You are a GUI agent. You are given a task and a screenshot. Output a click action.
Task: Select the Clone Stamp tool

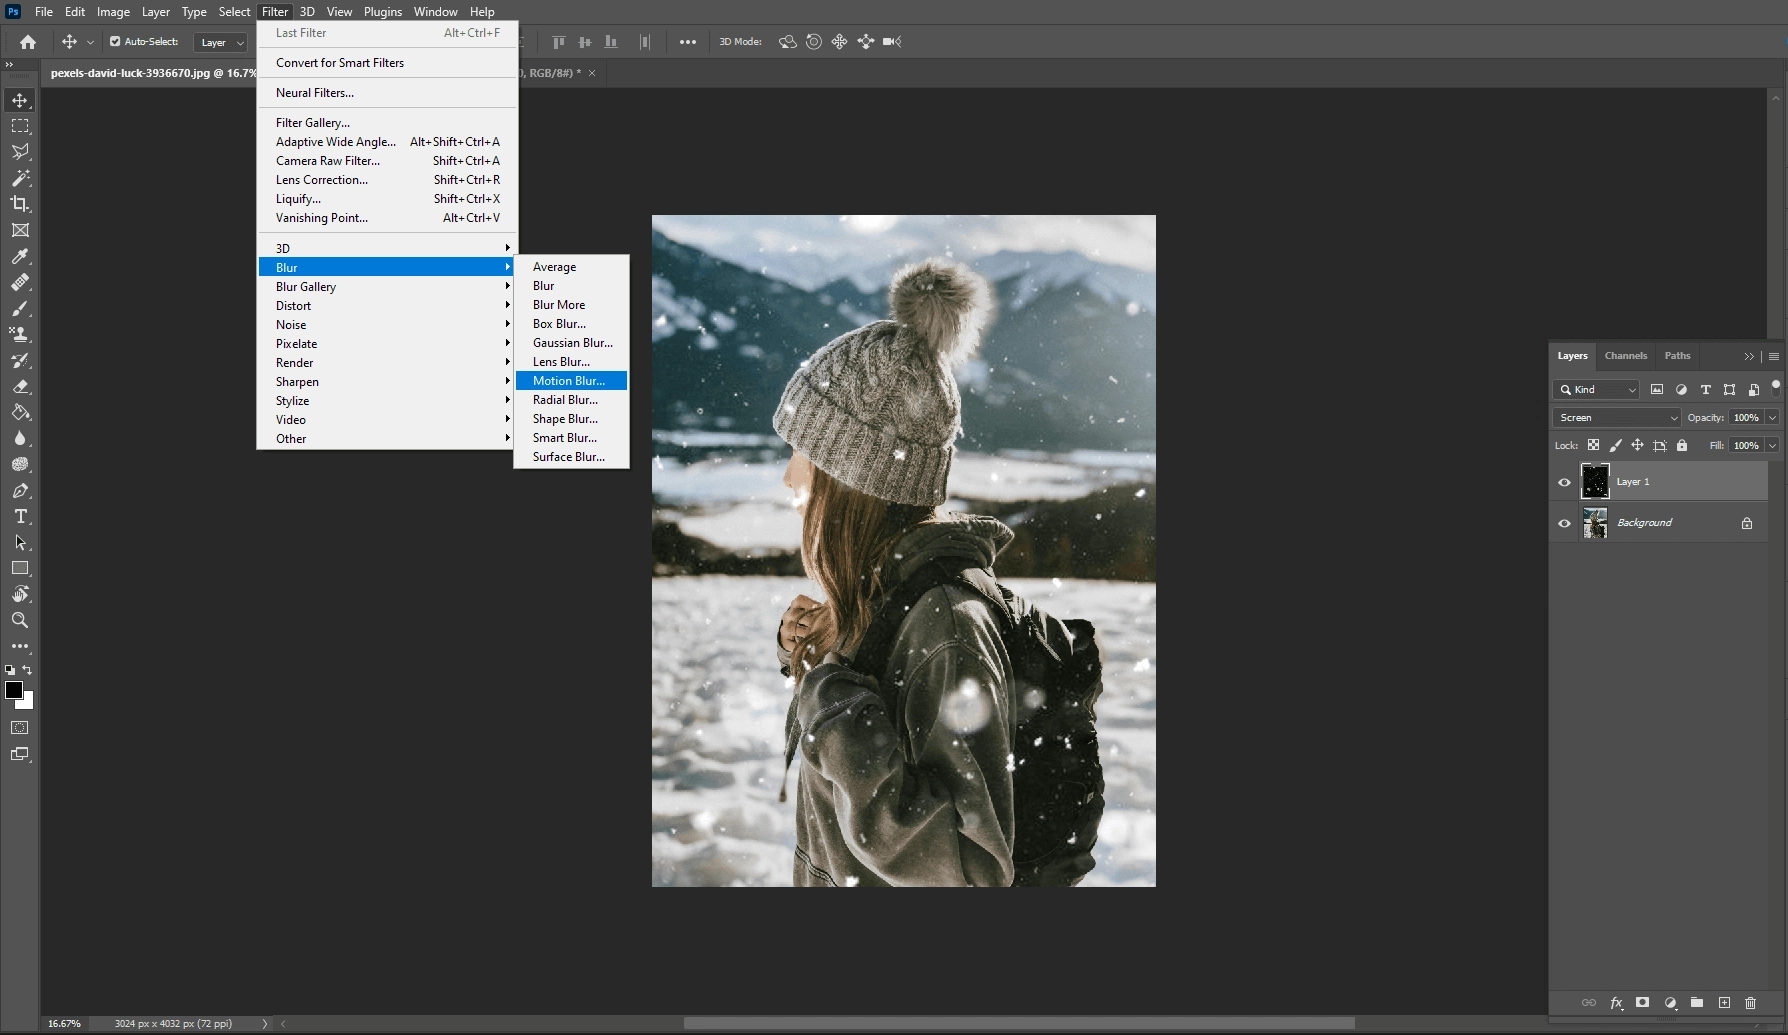pyautogui.click(x=20, y=334)
